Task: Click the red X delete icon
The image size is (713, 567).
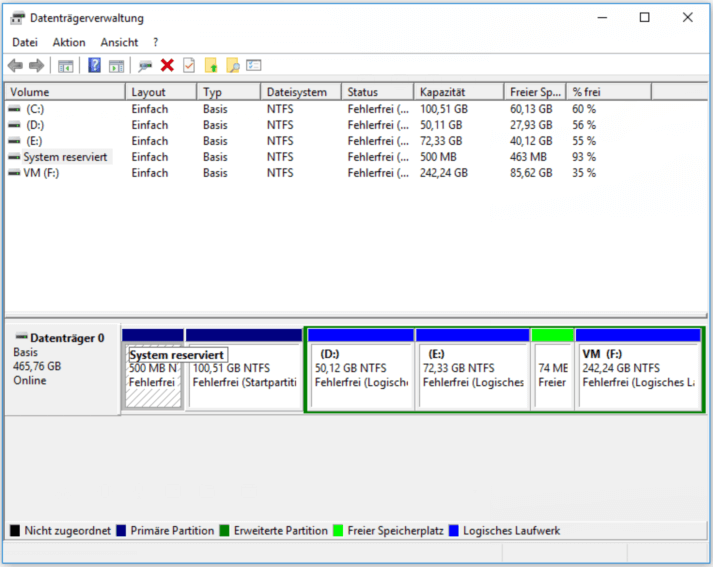Action: (167, 65)
